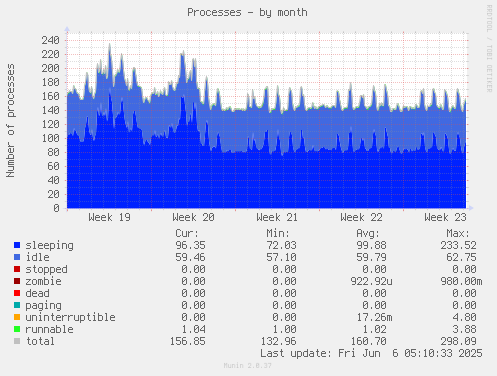The height and width of the screenshot is (376, 497).
Task: Click the Last update timestamp text
Action: click(x=371, y=353)
